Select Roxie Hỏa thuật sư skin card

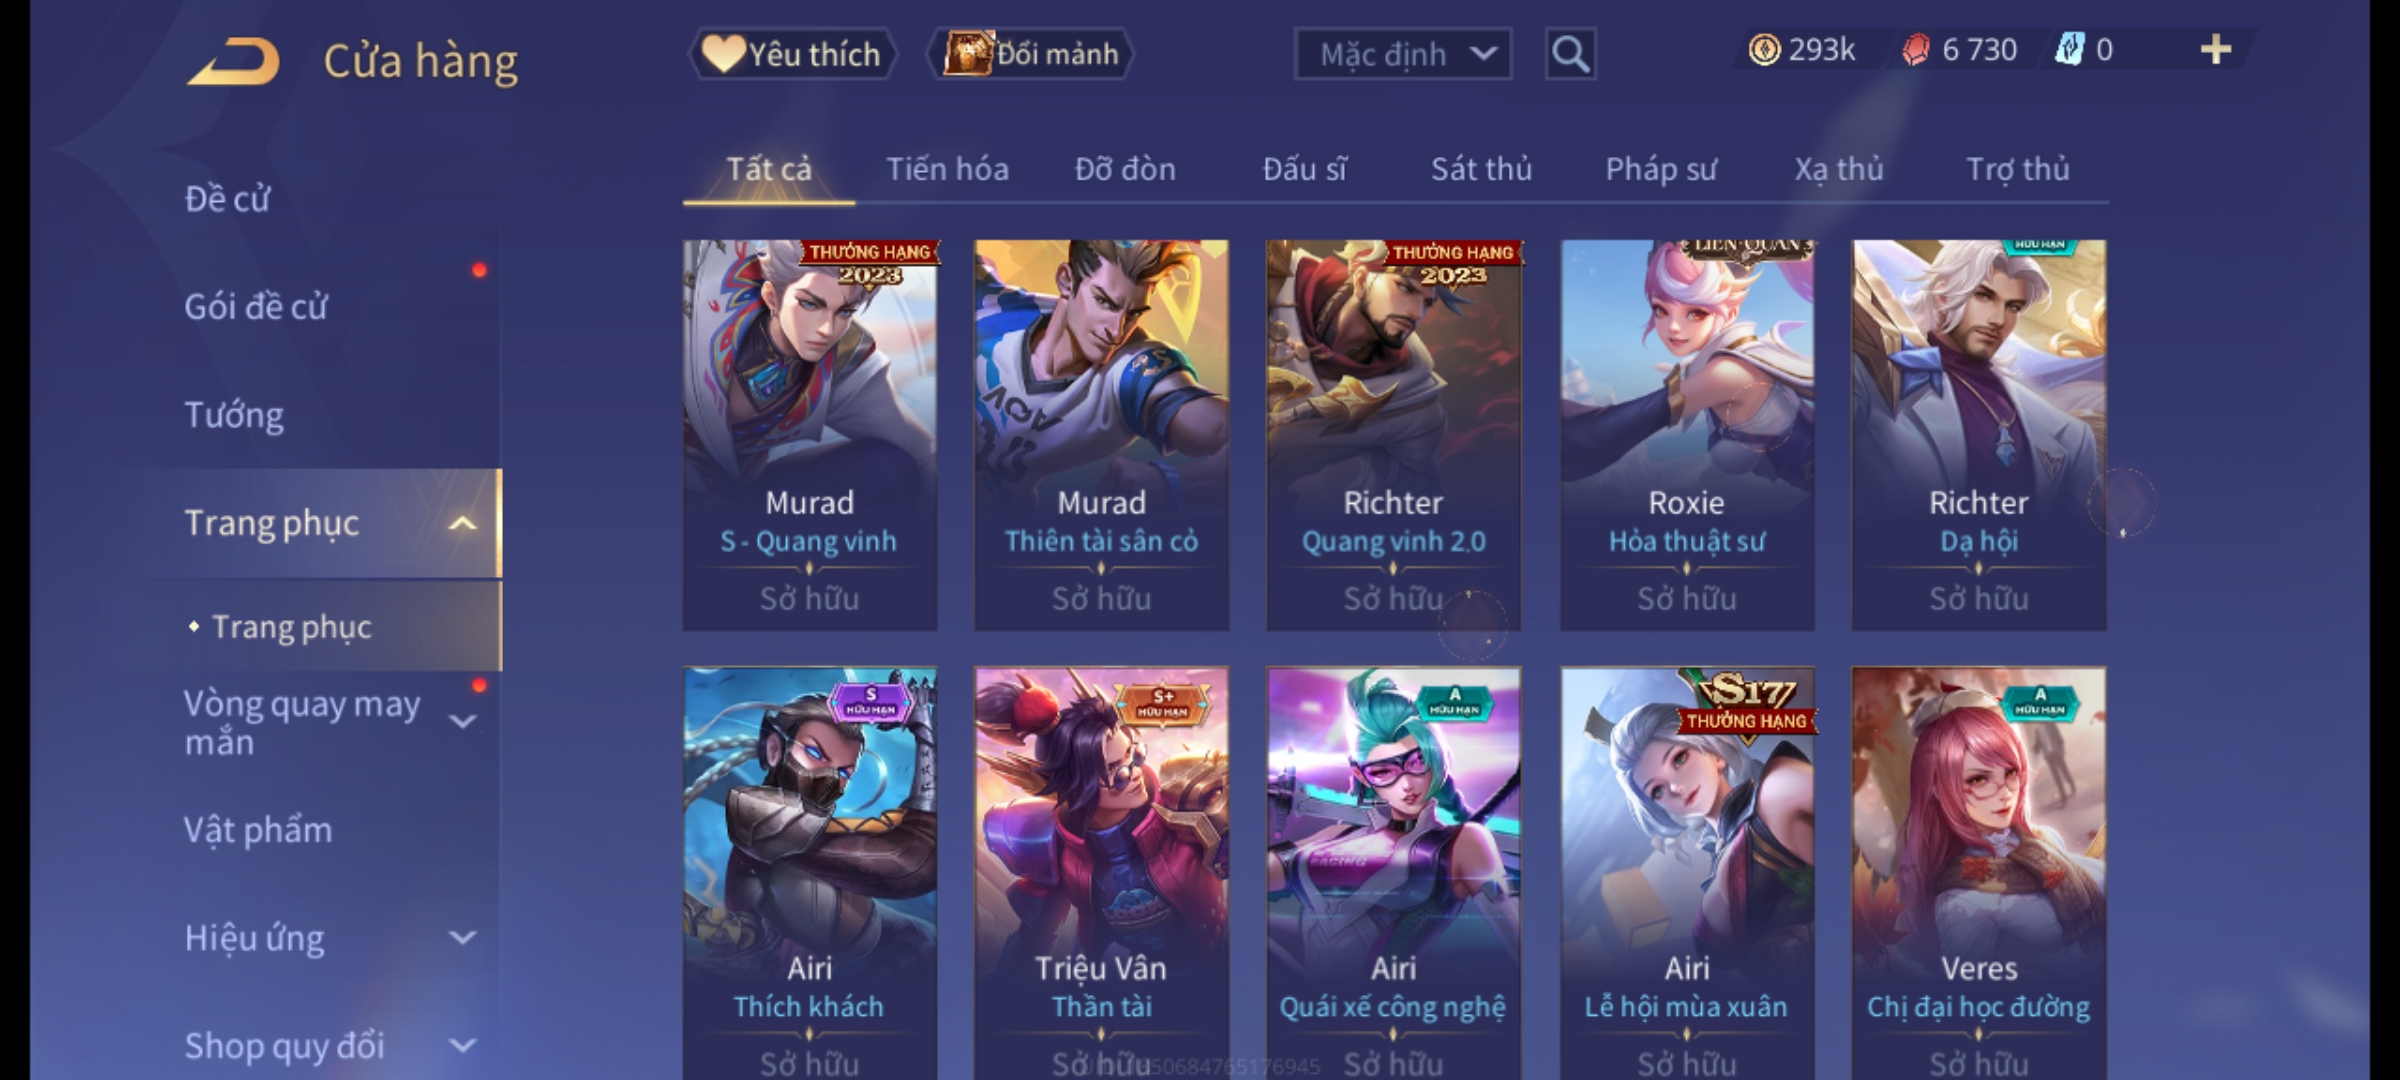[x=1687, y=435]
